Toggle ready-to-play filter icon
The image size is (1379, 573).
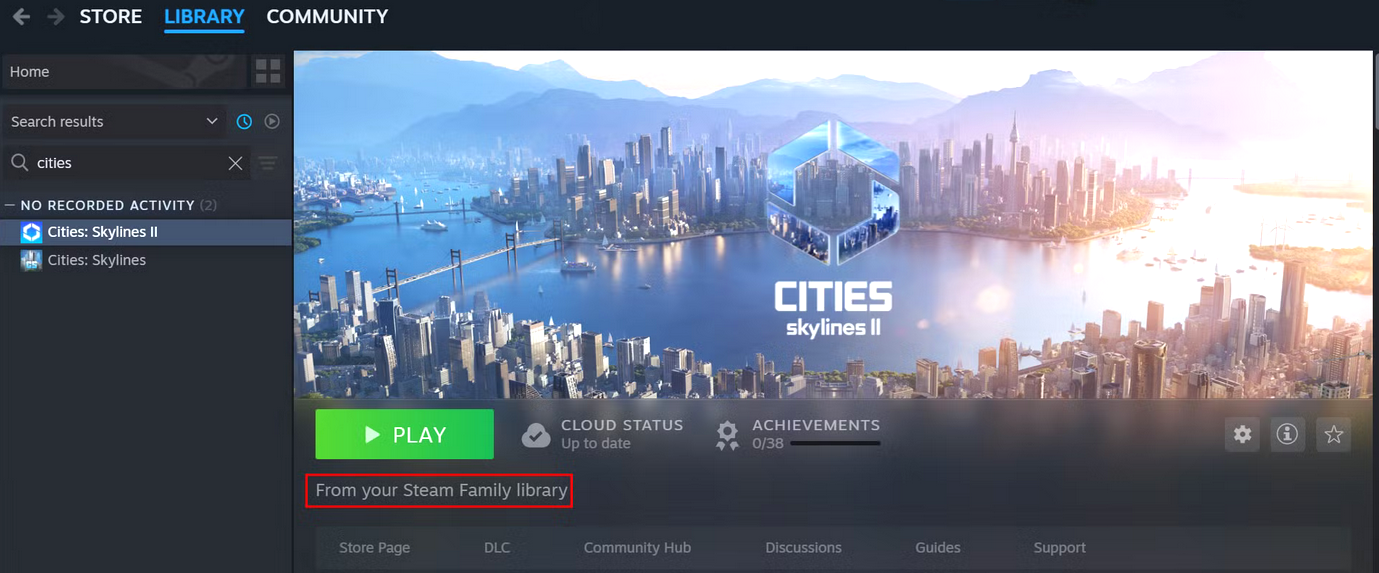pyautogui.click(x=272, y=121)
